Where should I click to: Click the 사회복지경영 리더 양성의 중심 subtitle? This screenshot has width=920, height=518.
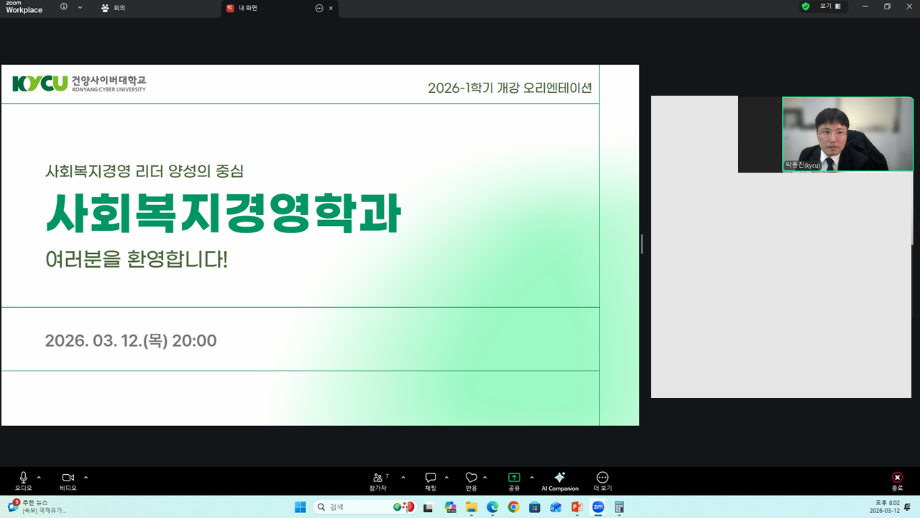point(144,171)
